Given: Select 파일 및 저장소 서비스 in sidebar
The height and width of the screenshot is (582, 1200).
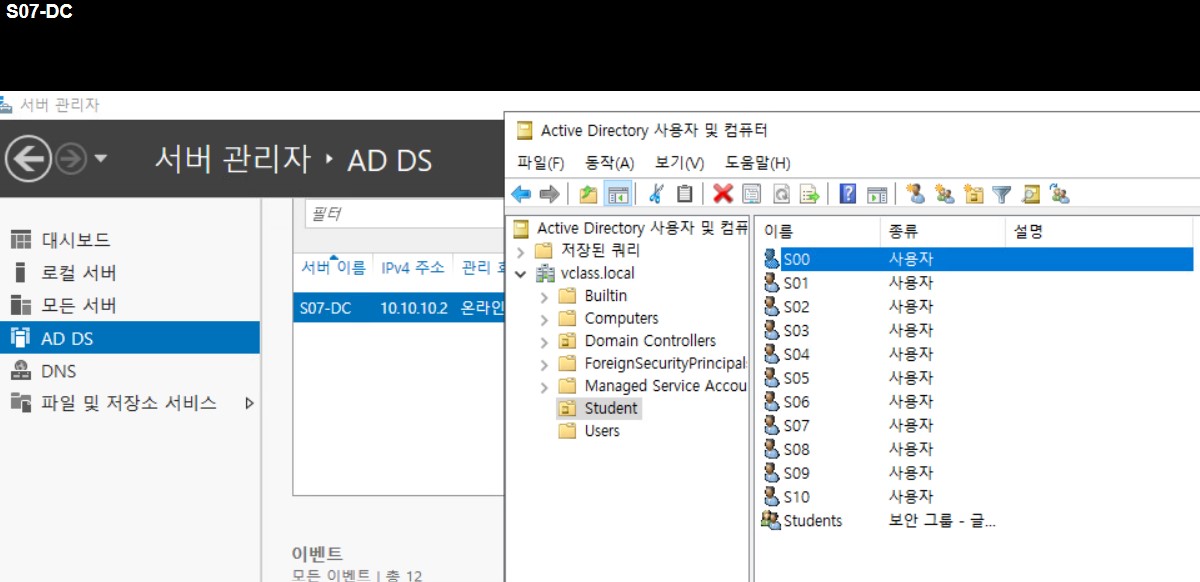Looking at the screenshot, I should pyautogui.click(x=128, y=403).
